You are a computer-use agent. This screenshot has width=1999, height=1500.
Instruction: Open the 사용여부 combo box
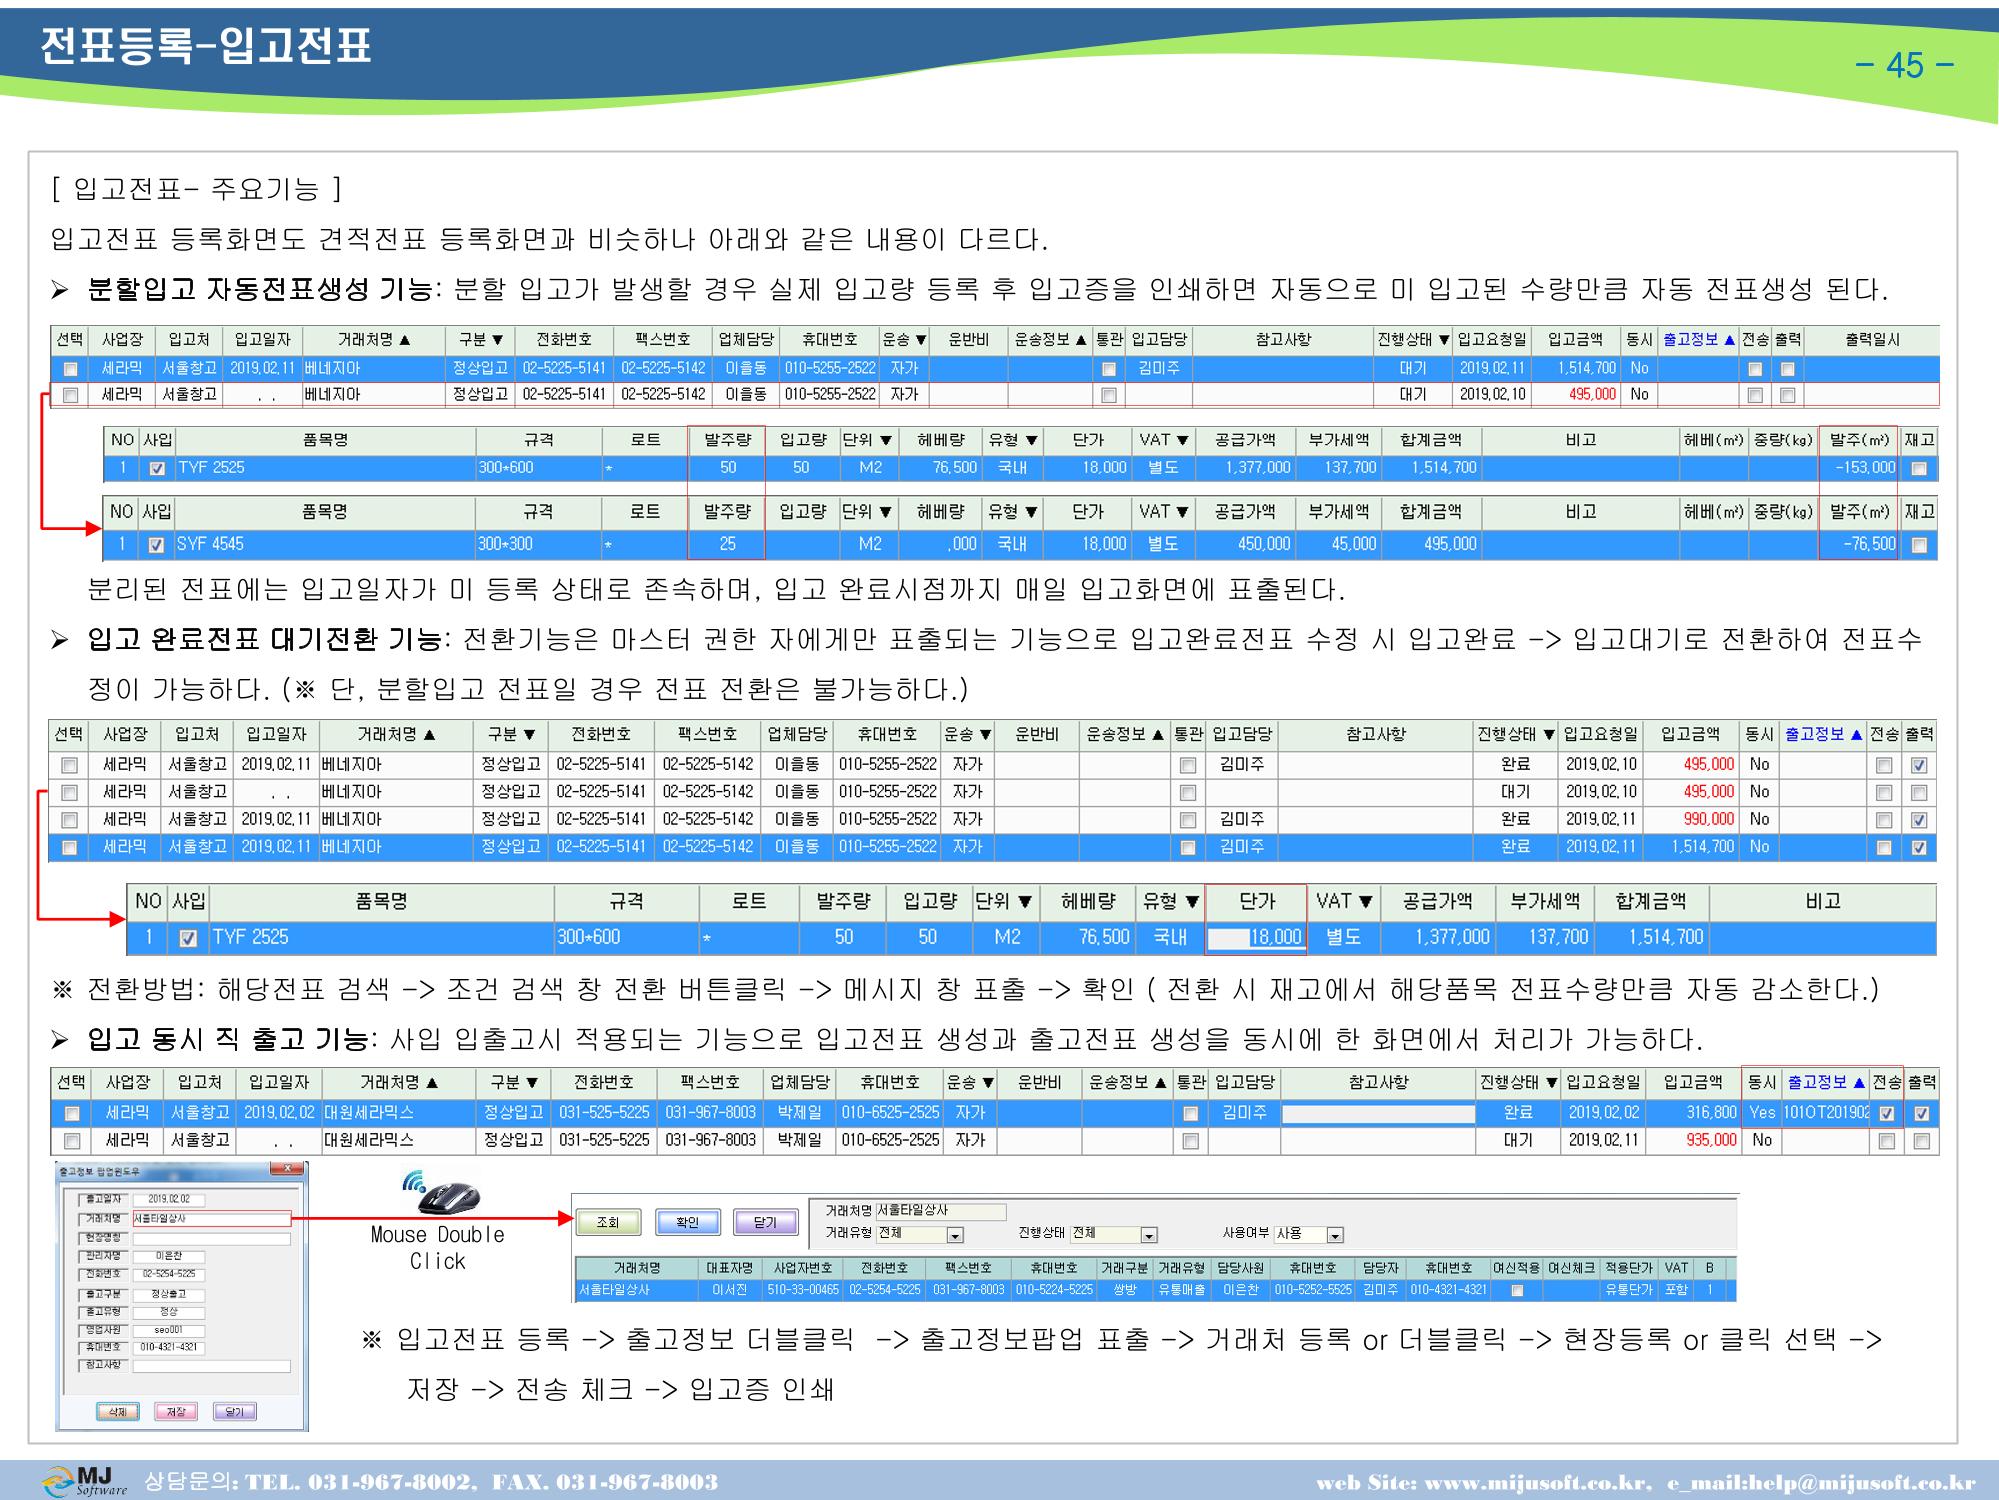pos(1334,1235)
